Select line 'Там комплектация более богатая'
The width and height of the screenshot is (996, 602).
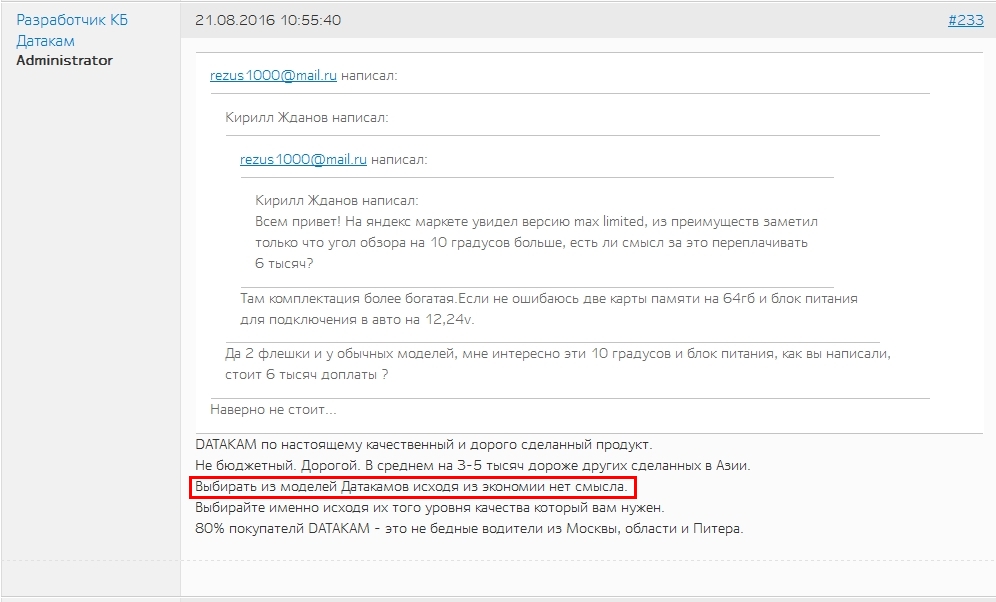point(549,298)
